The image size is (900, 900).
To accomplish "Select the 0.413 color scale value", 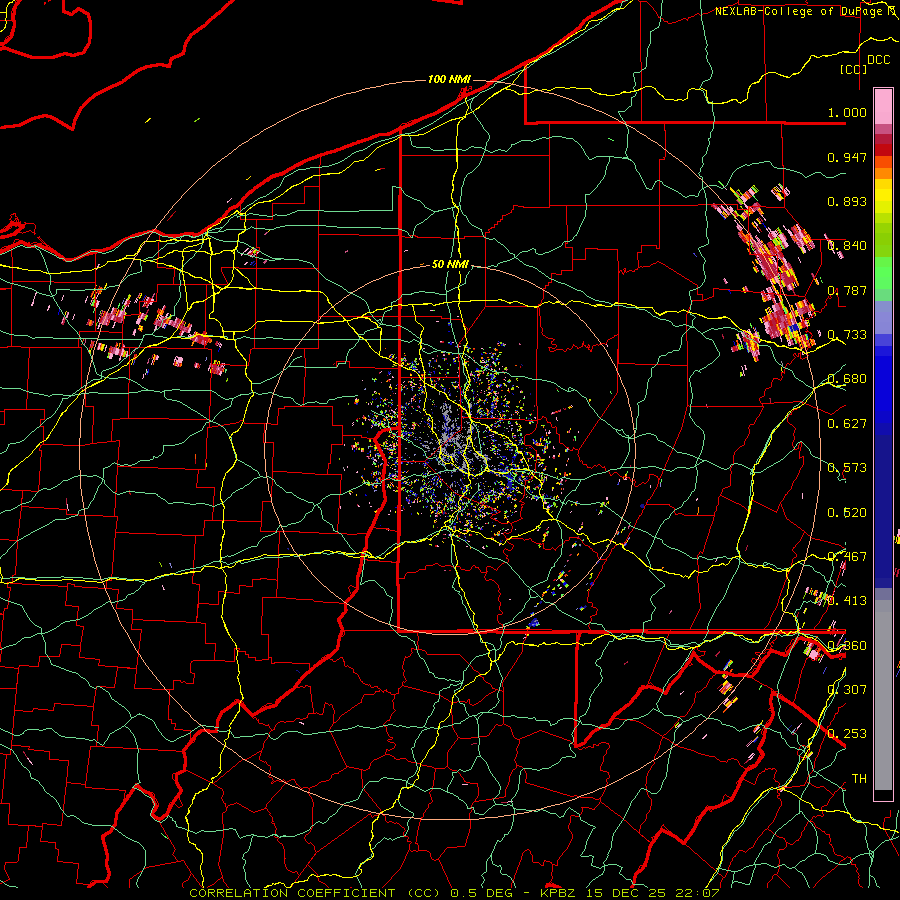I will 847,601.
